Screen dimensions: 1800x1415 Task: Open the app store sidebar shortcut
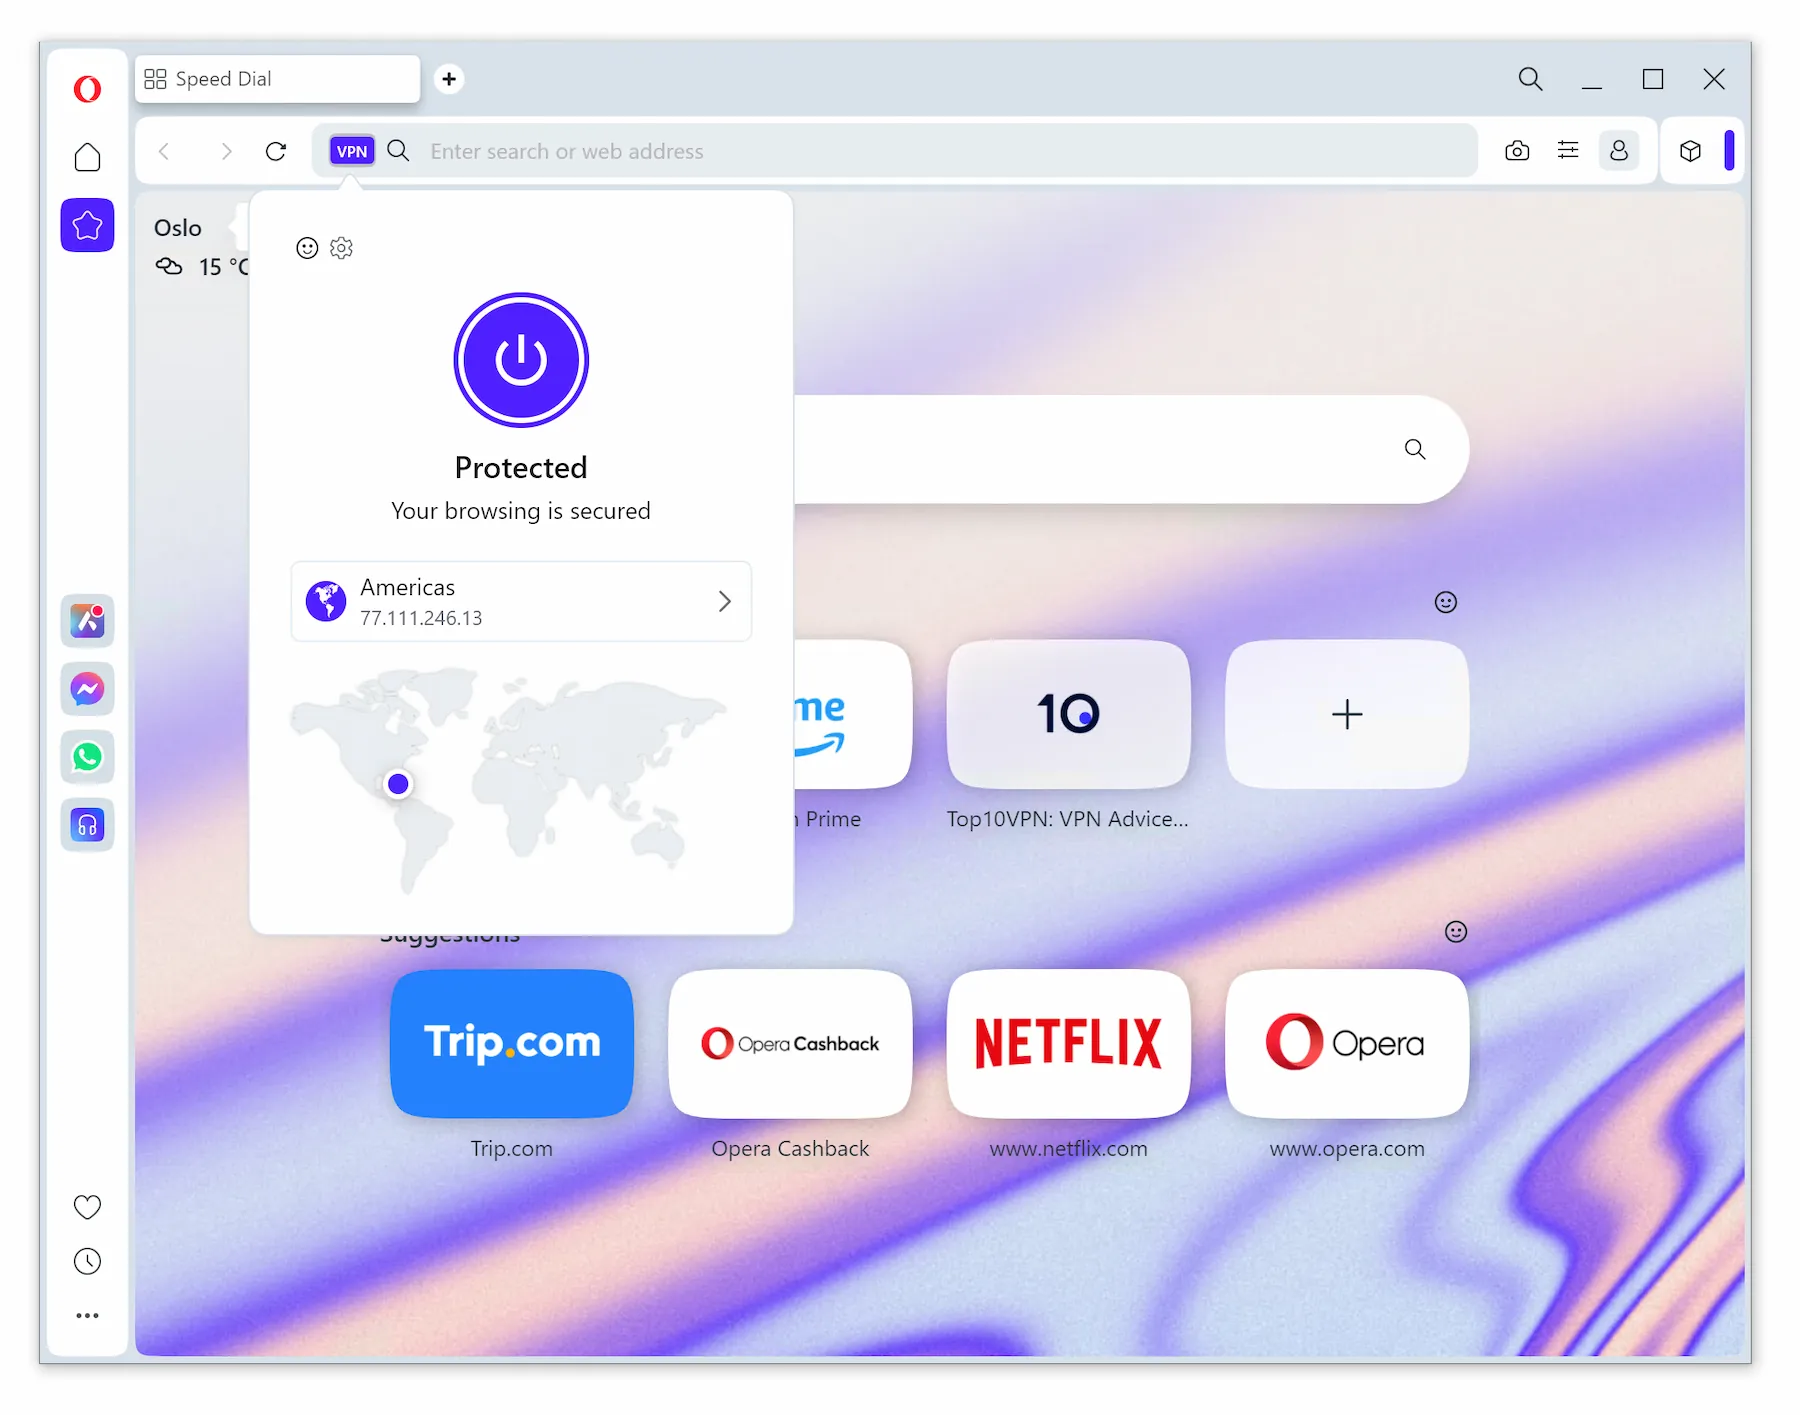click(x=87, y=621)
